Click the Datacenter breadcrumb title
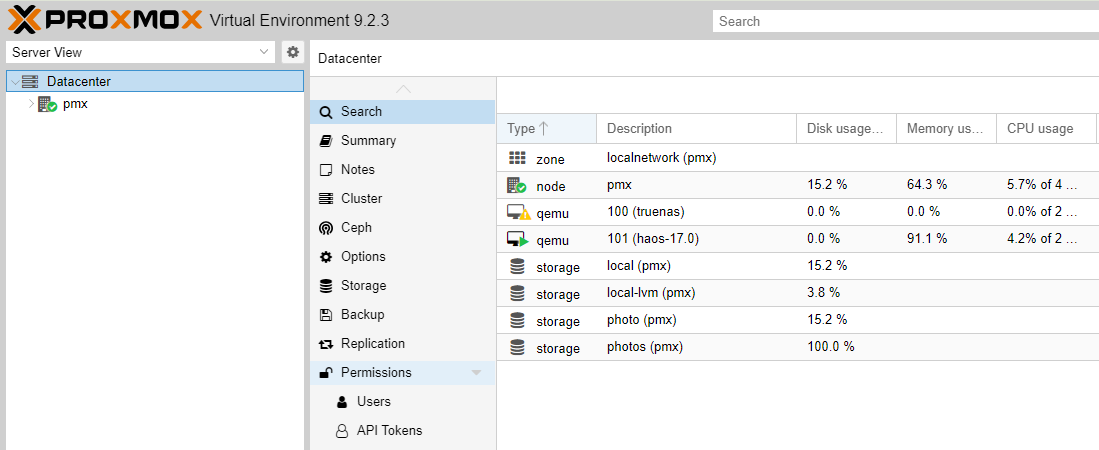The image size is (1099, 450). click(350, 59)
